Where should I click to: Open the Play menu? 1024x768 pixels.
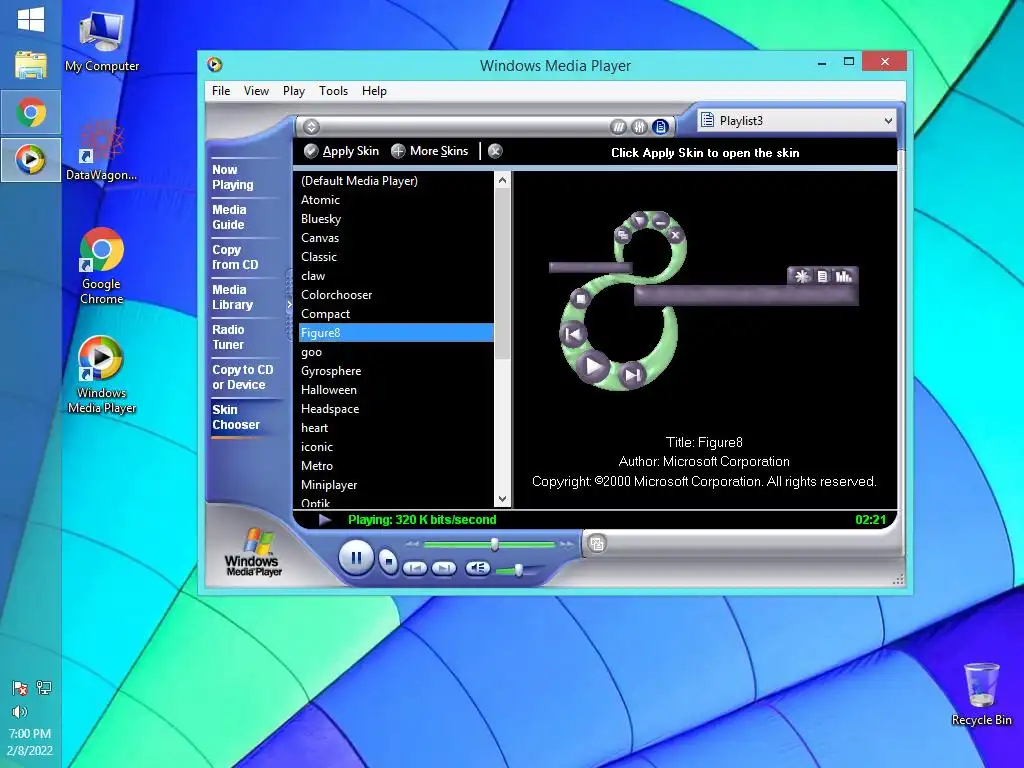[294, 91]
